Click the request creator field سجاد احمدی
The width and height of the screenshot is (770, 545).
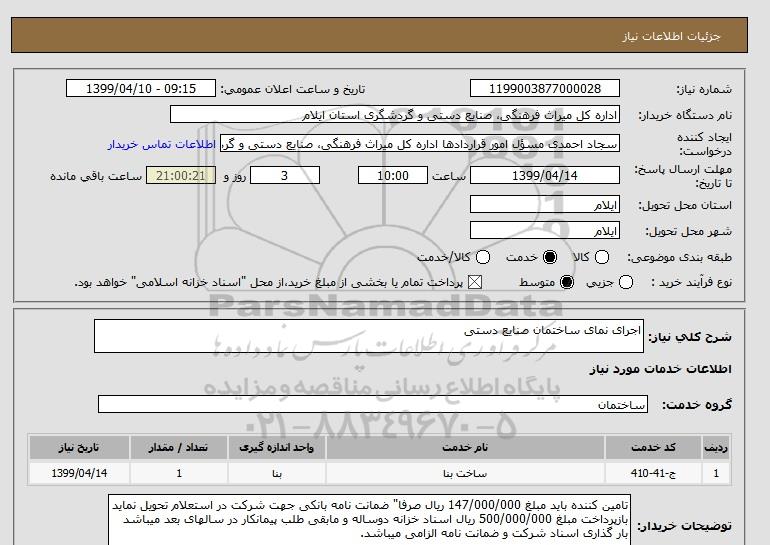click(420, 144)
